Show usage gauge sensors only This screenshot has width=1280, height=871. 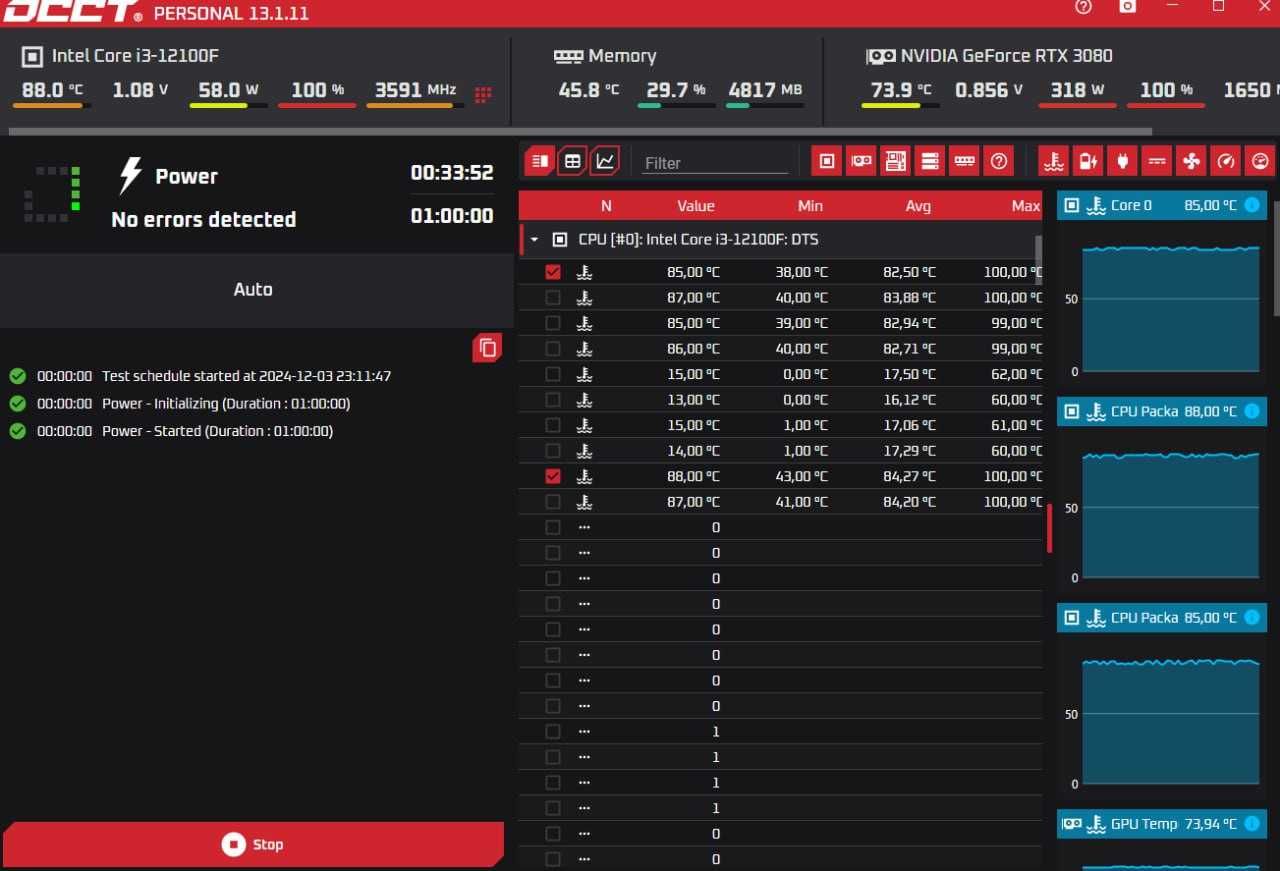(x=1226, y=161)
